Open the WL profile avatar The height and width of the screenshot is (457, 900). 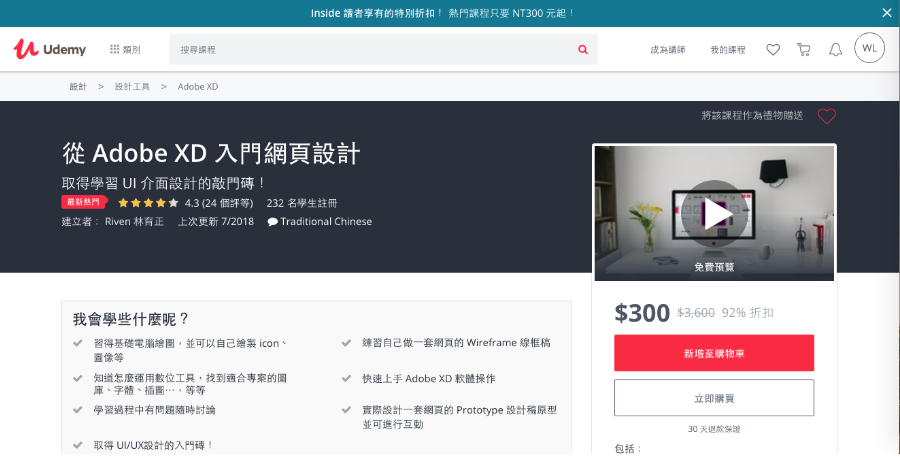click(869, 48)
